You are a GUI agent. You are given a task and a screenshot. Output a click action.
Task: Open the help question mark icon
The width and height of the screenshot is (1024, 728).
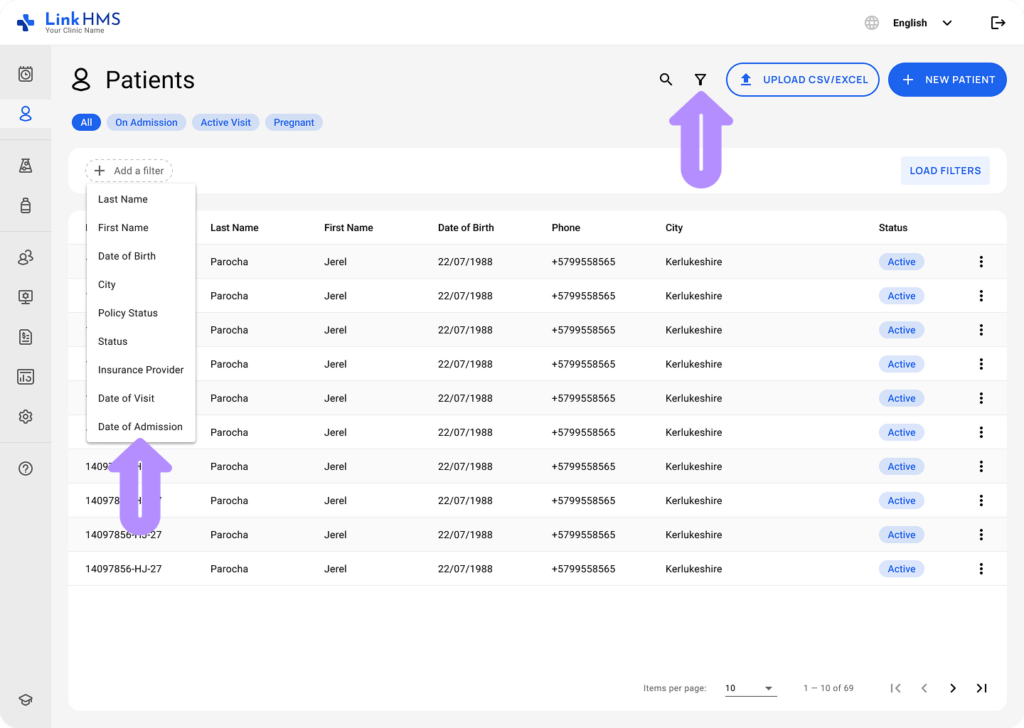25,469
